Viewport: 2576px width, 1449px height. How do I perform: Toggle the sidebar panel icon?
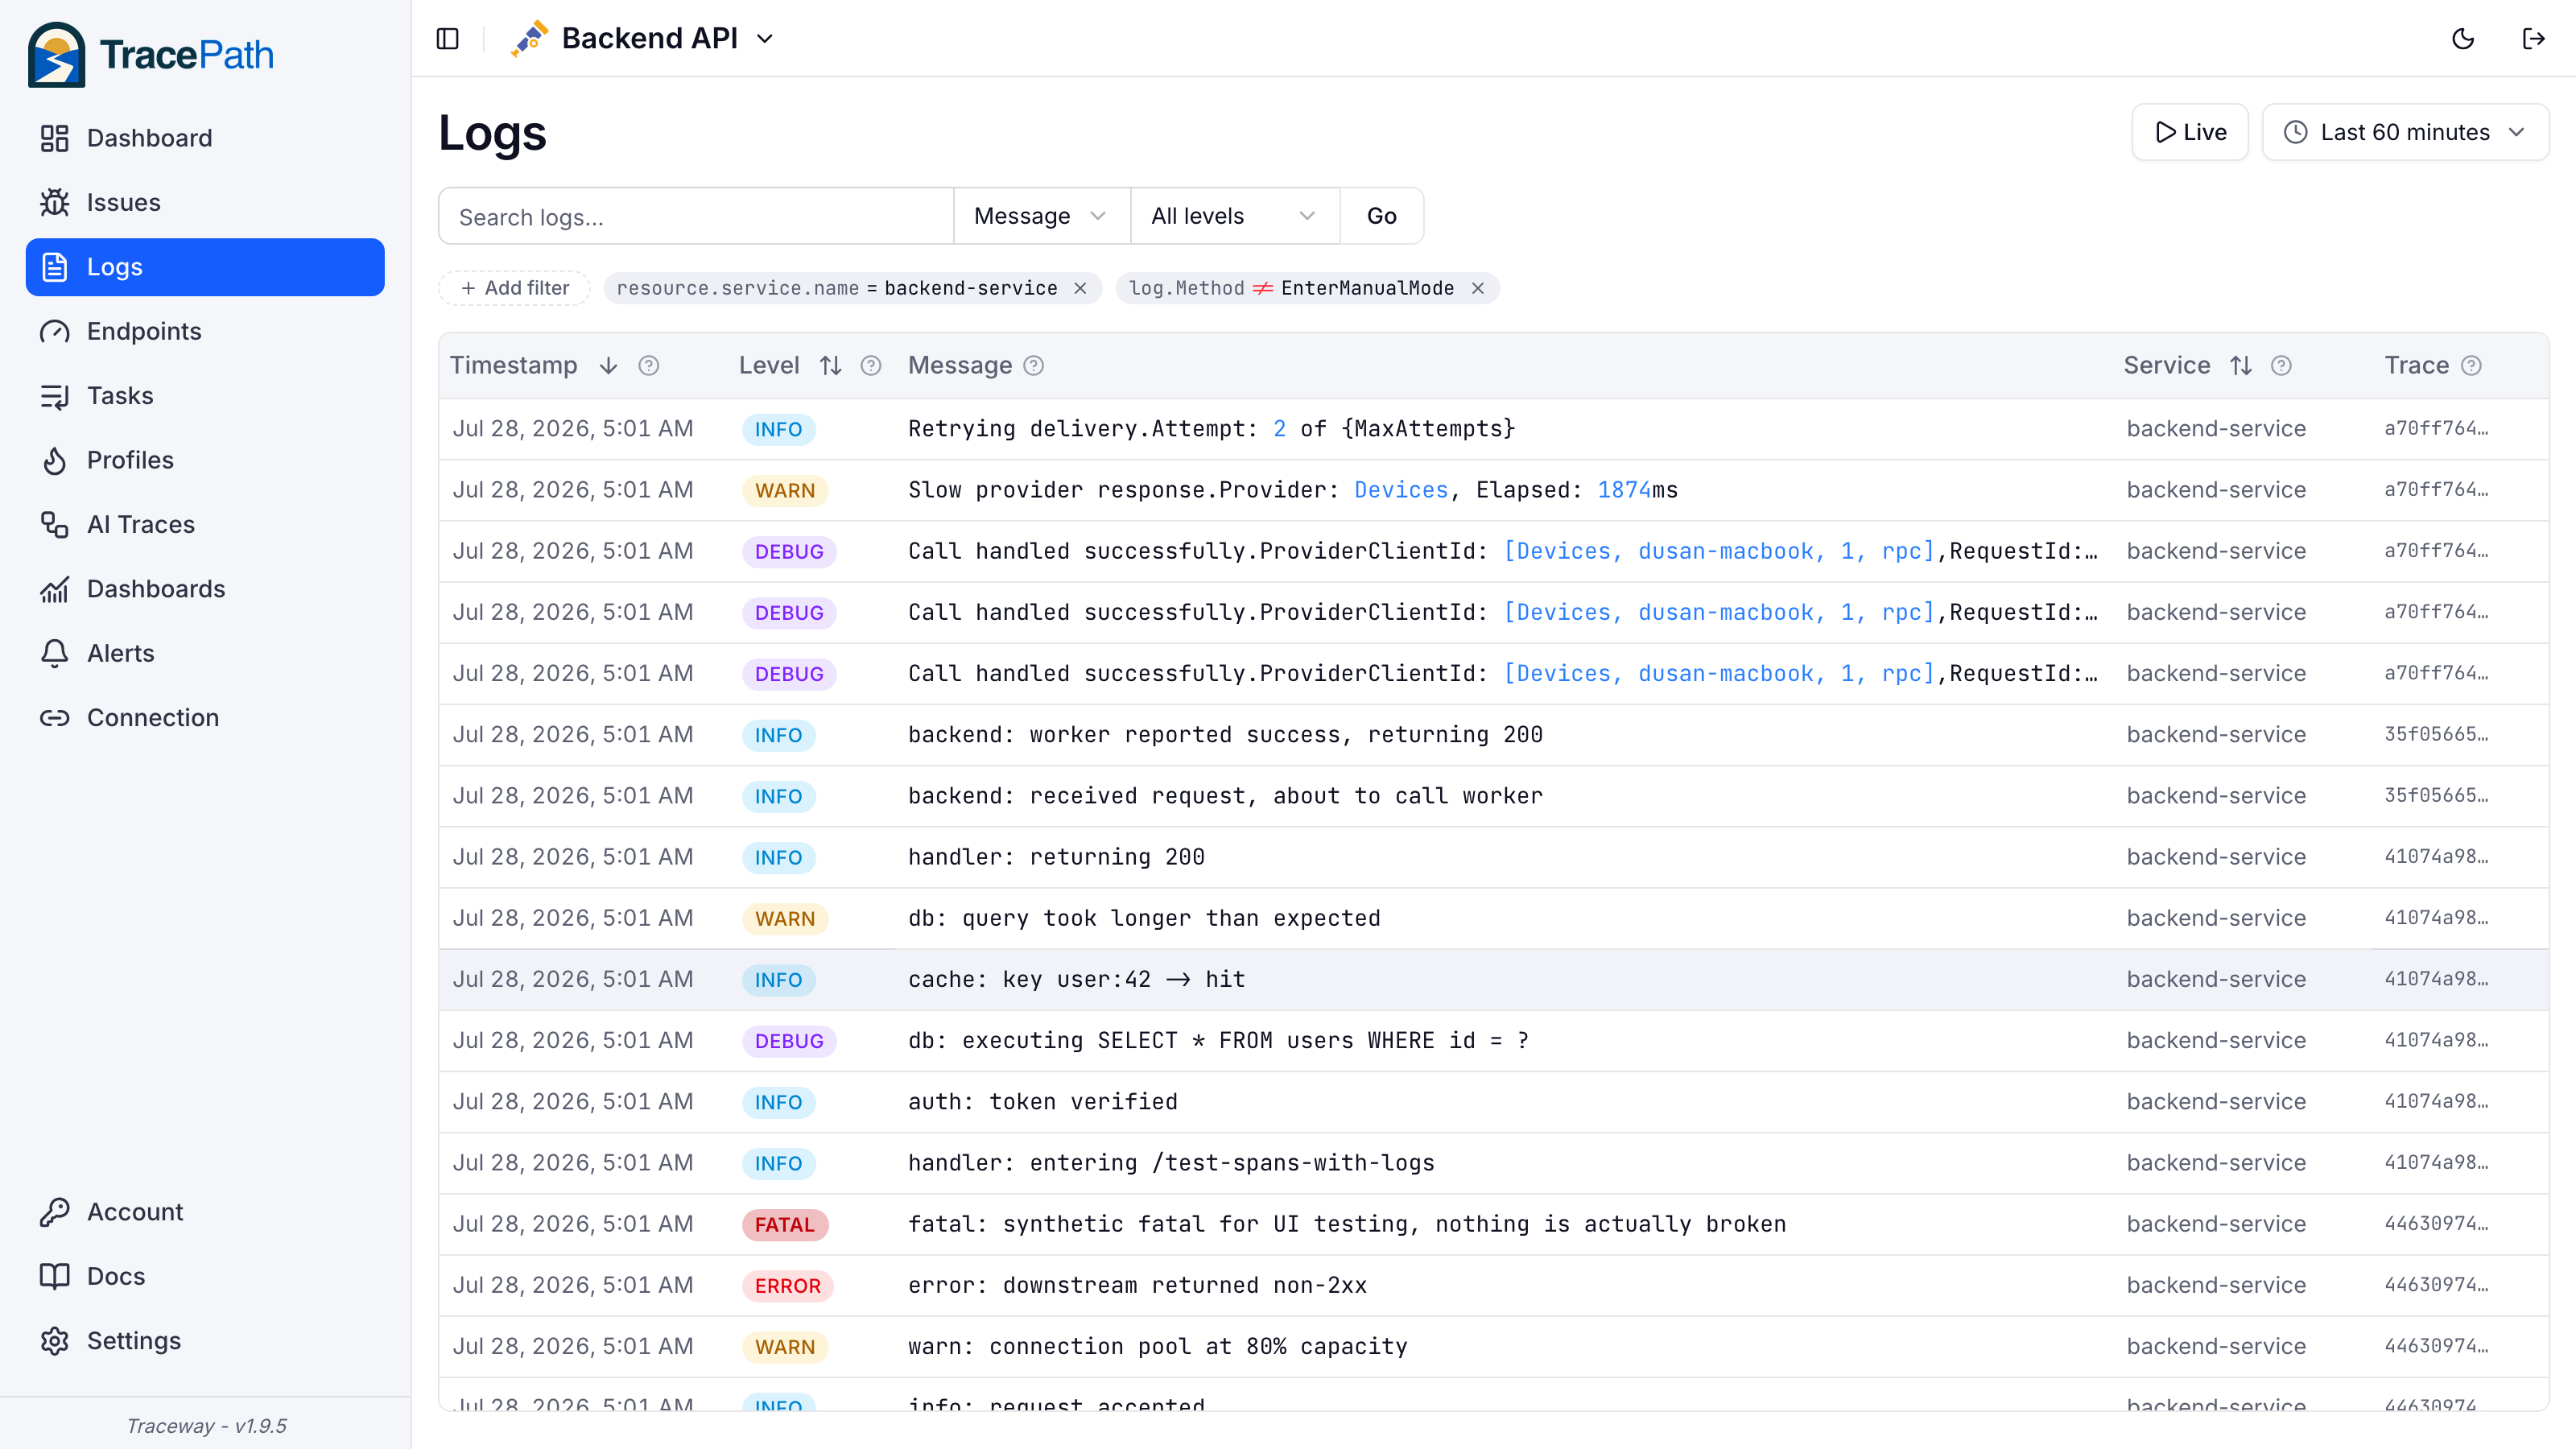click(x=447, y=38)
